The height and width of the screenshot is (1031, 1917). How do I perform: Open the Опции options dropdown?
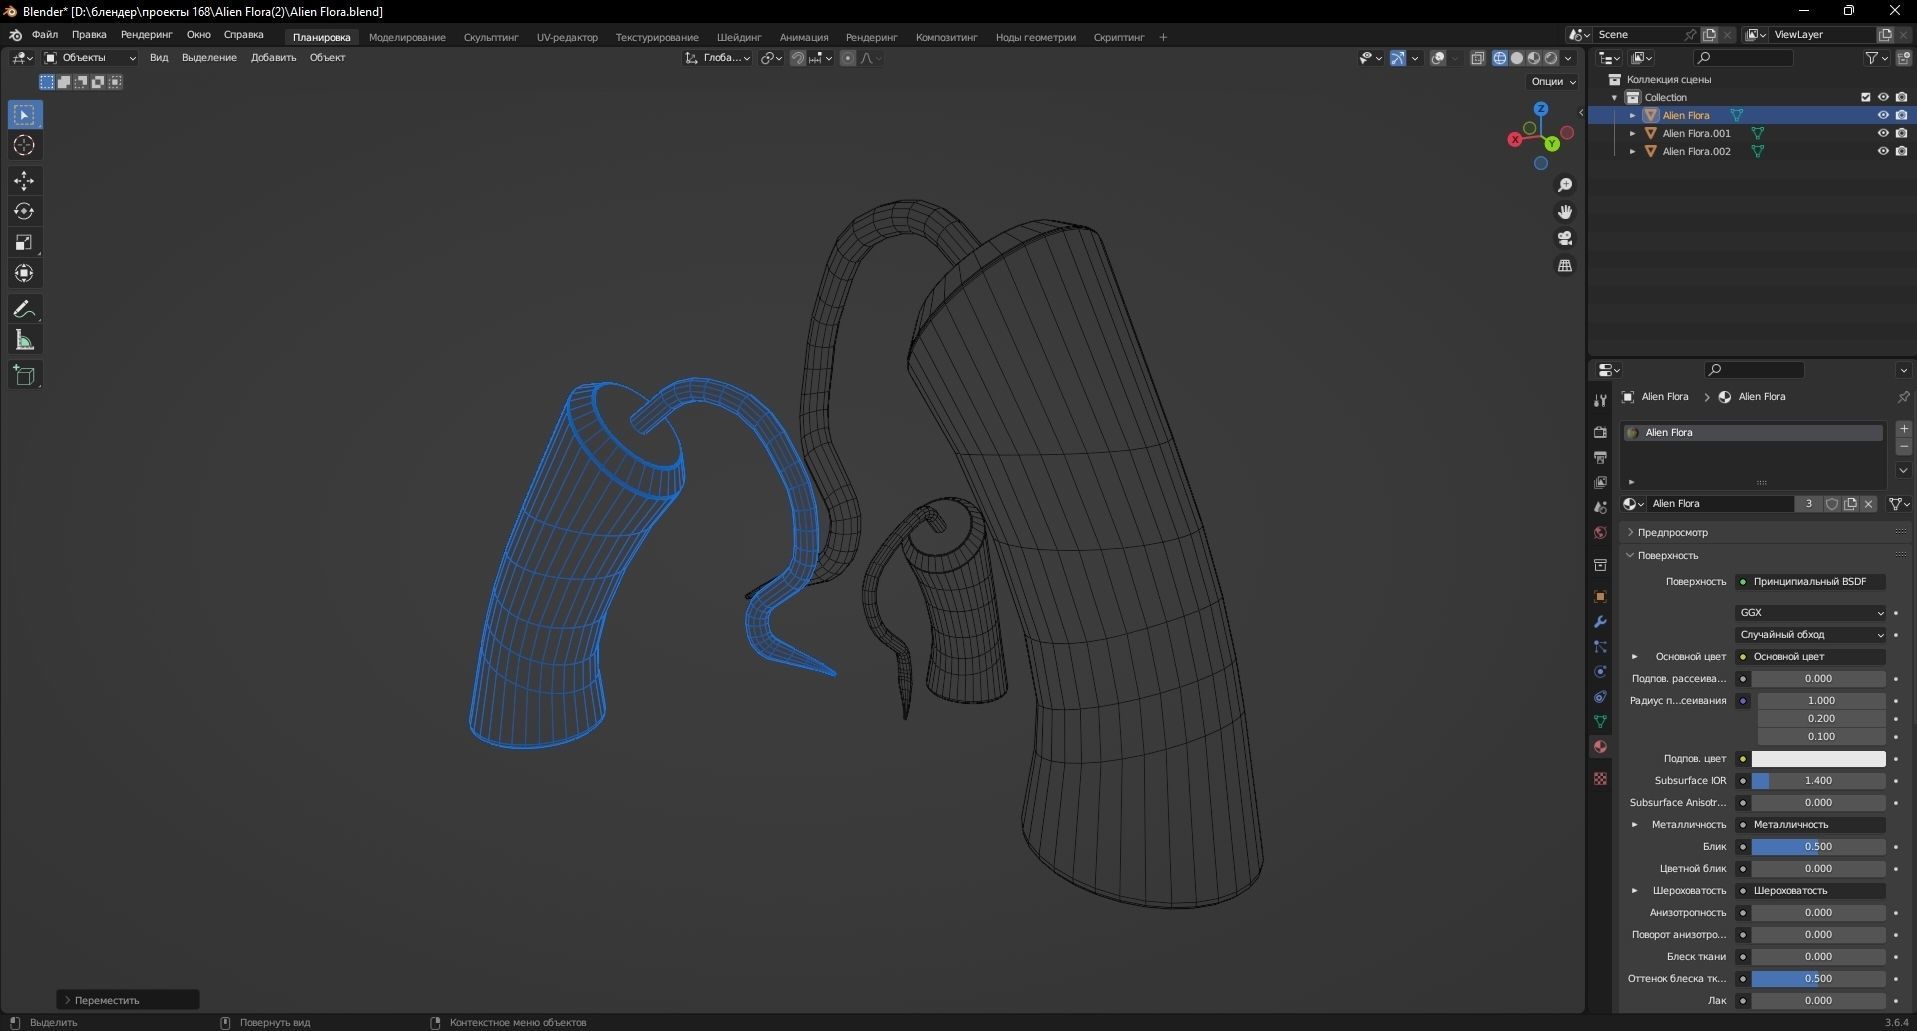(1553, 82)
